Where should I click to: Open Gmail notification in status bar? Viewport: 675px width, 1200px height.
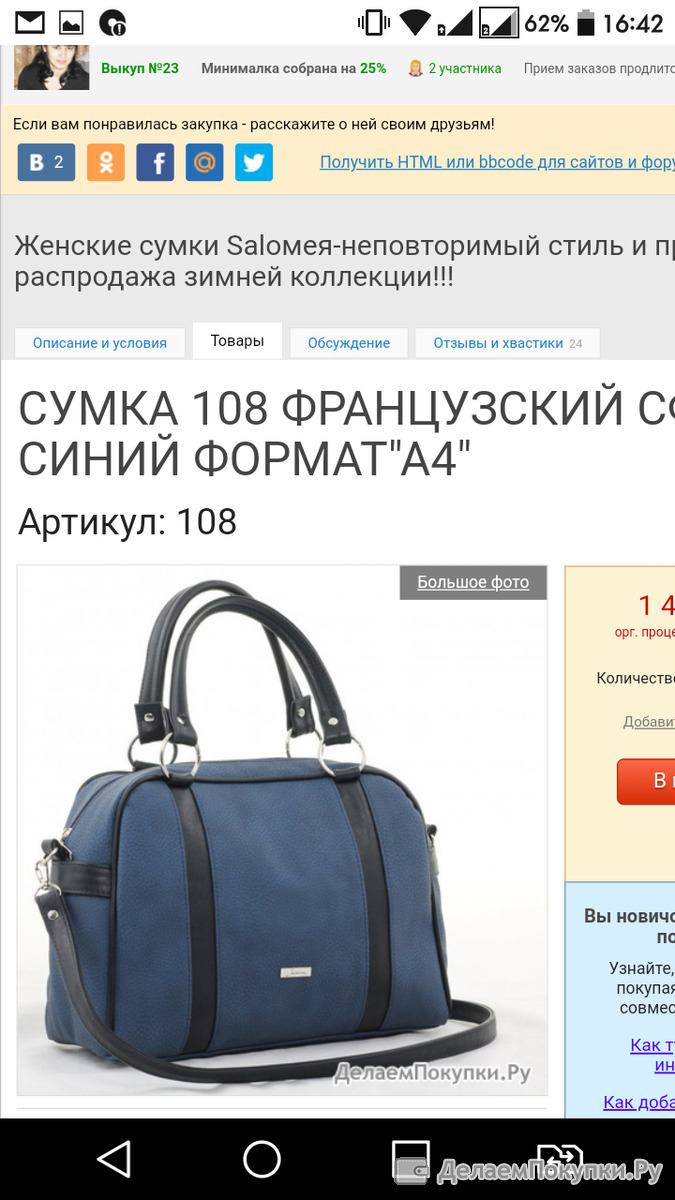30,22
